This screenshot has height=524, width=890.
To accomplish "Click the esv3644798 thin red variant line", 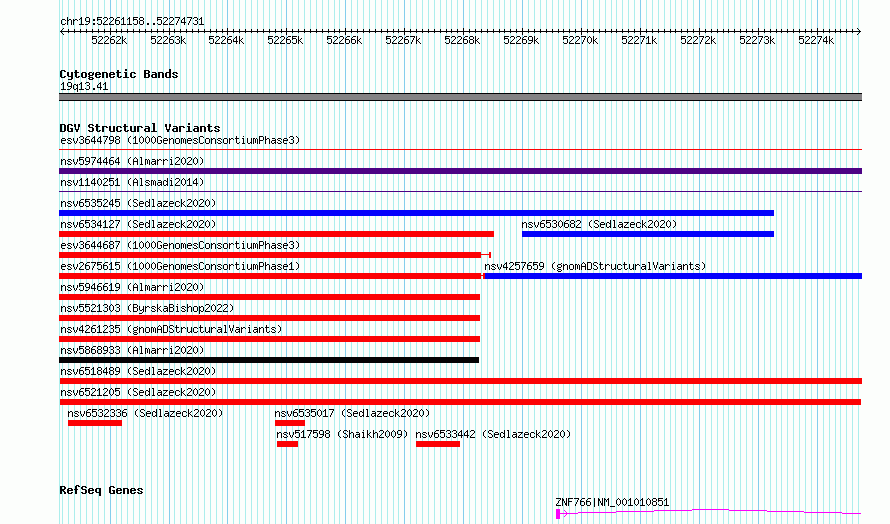I will coord(460,150).
